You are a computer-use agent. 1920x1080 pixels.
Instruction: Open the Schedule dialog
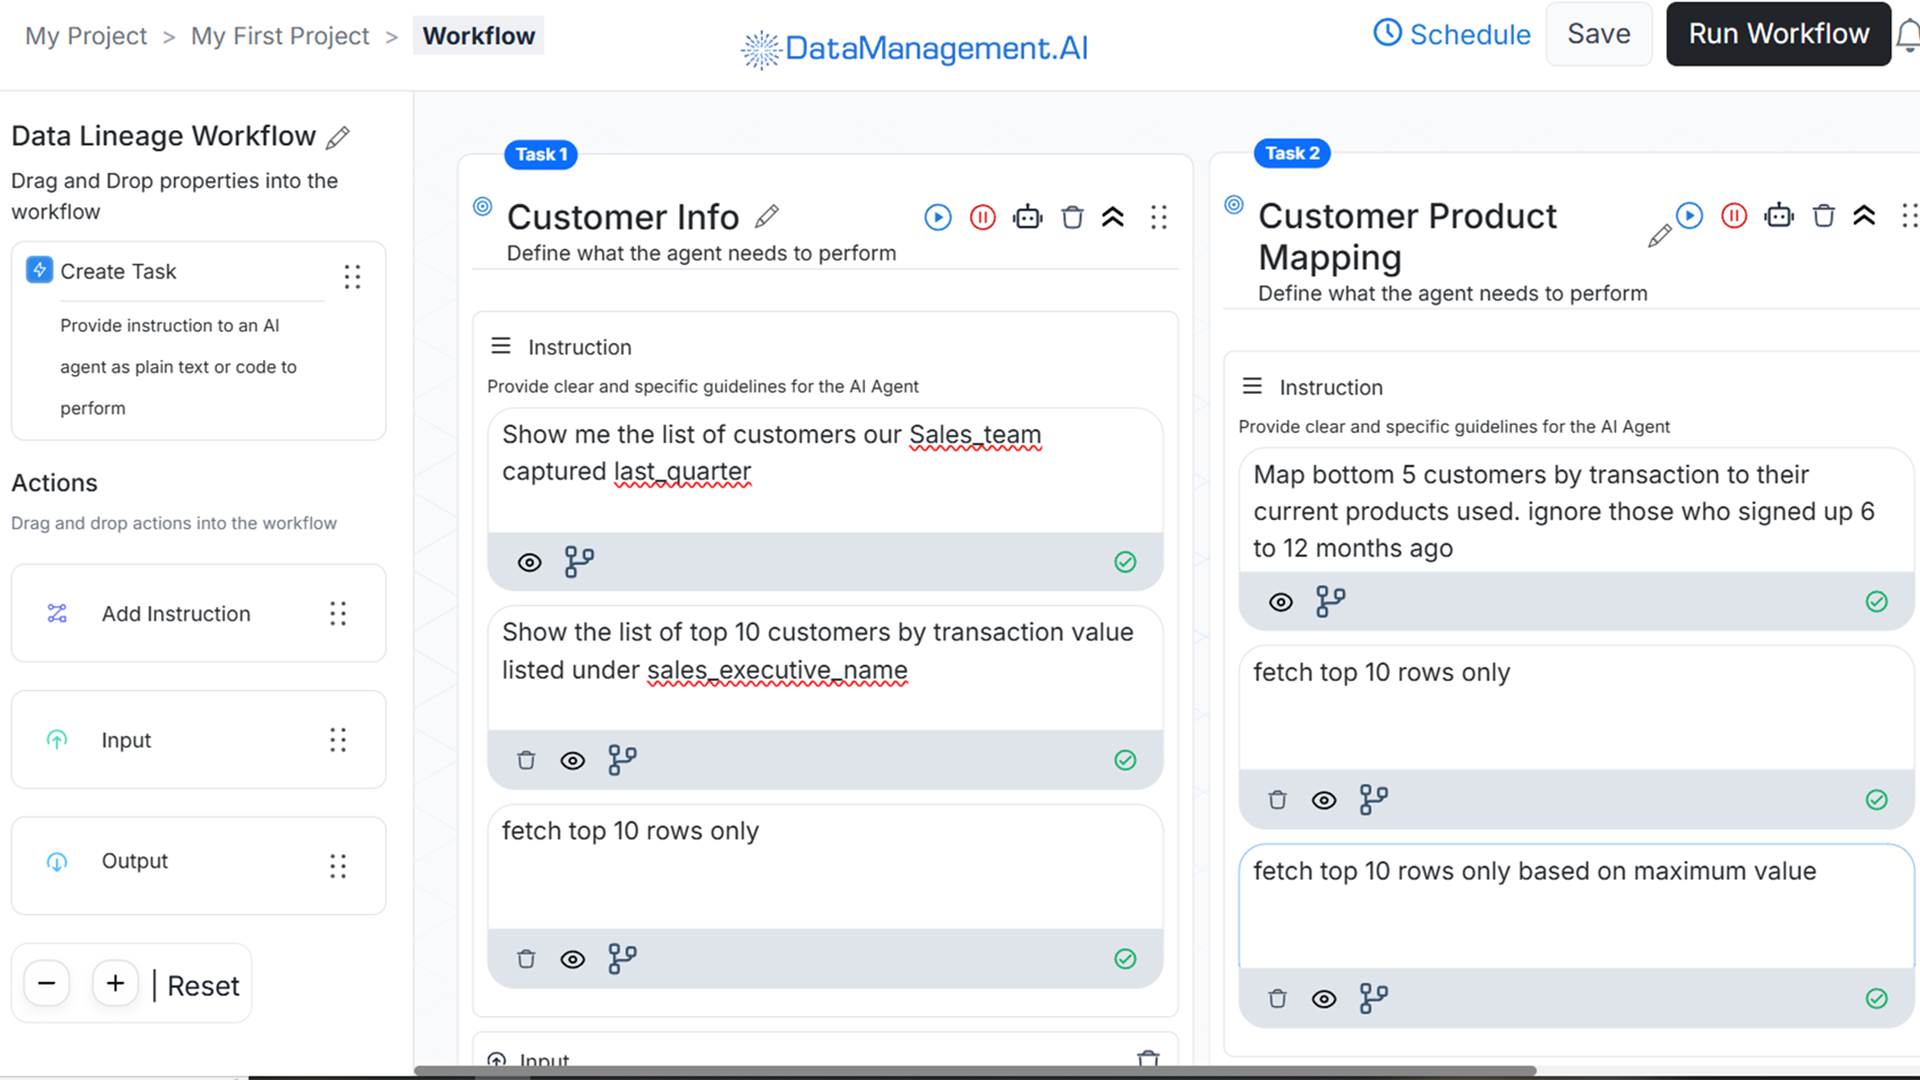(x=1451, y=33)
